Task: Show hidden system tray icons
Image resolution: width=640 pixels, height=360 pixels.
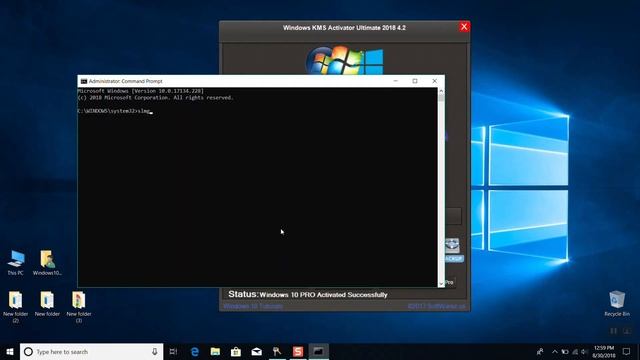Action: (x=555, y=351)
